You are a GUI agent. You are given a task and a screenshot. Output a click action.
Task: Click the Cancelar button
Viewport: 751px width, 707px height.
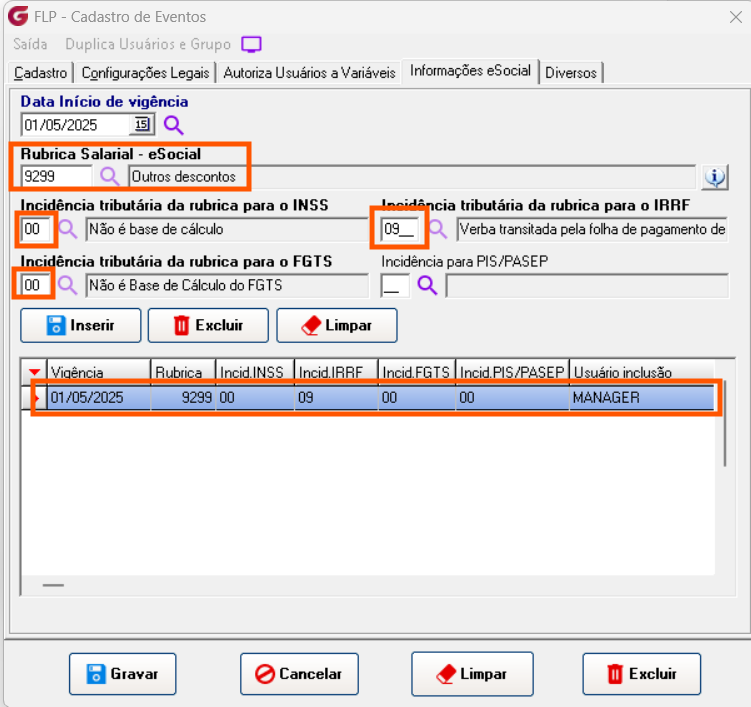coord(299,674)
